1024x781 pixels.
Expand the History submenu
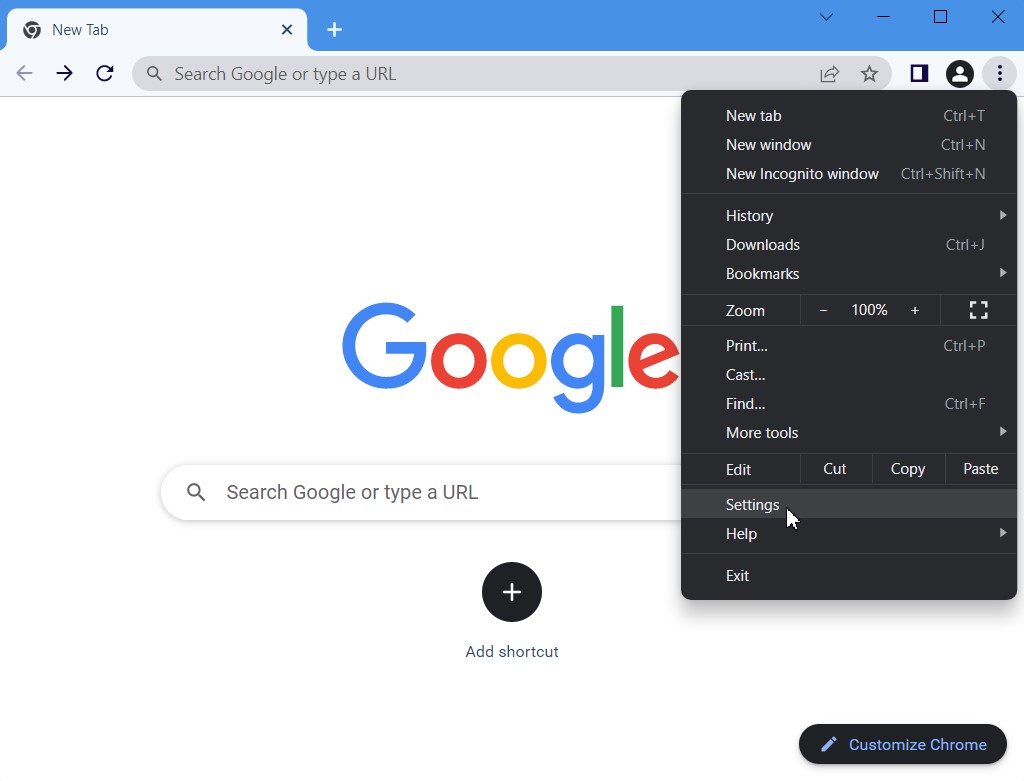(848, 215)
